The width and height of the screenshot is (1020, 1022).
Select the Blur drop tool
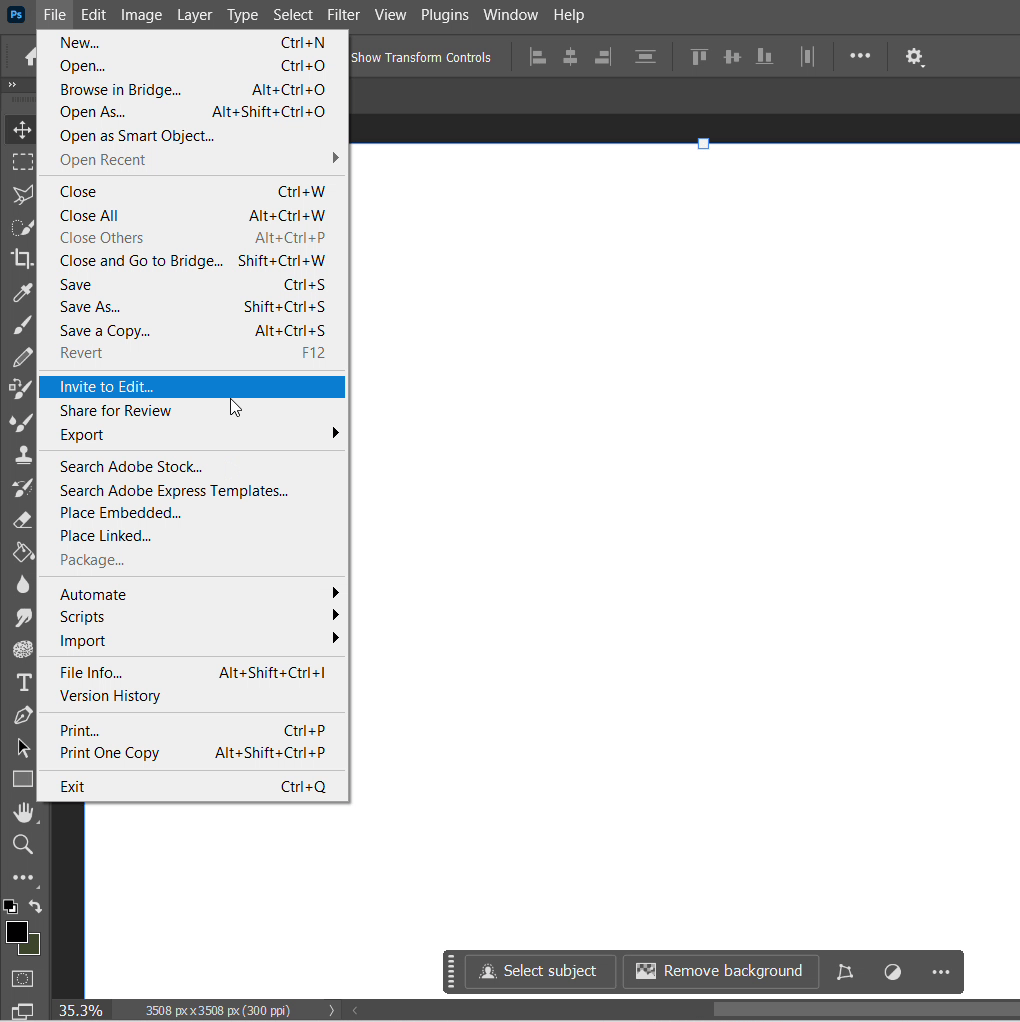pos(22,585)
